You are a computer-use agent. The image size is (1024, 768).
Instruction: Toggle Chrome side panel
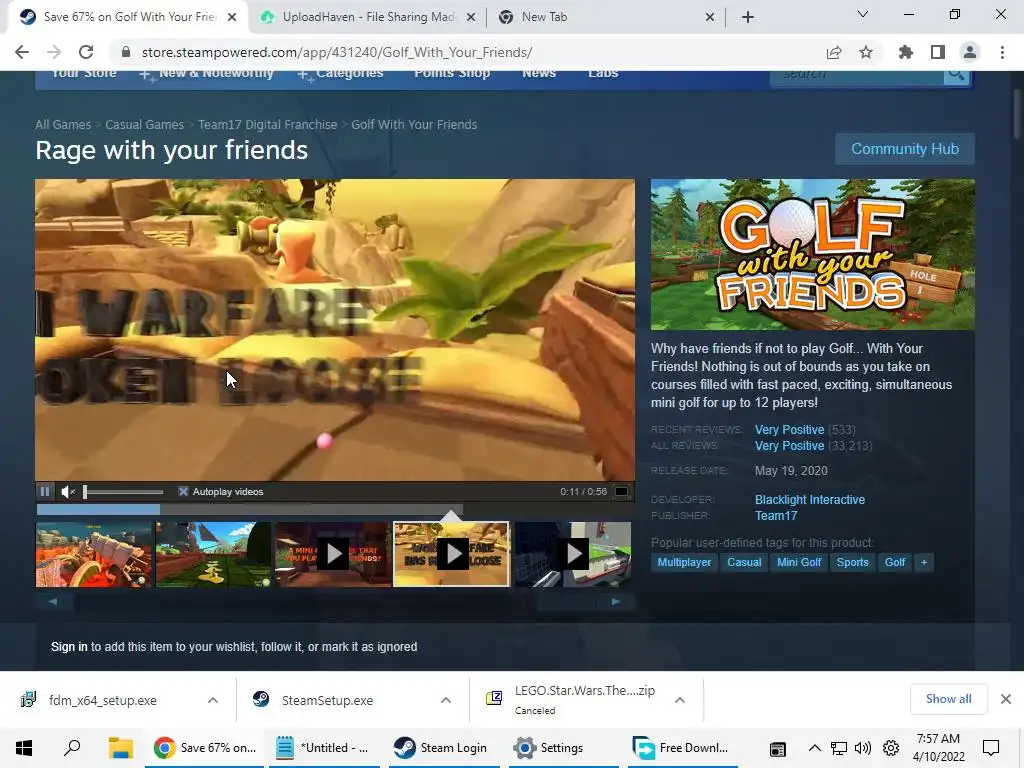[x=938, y=52]
